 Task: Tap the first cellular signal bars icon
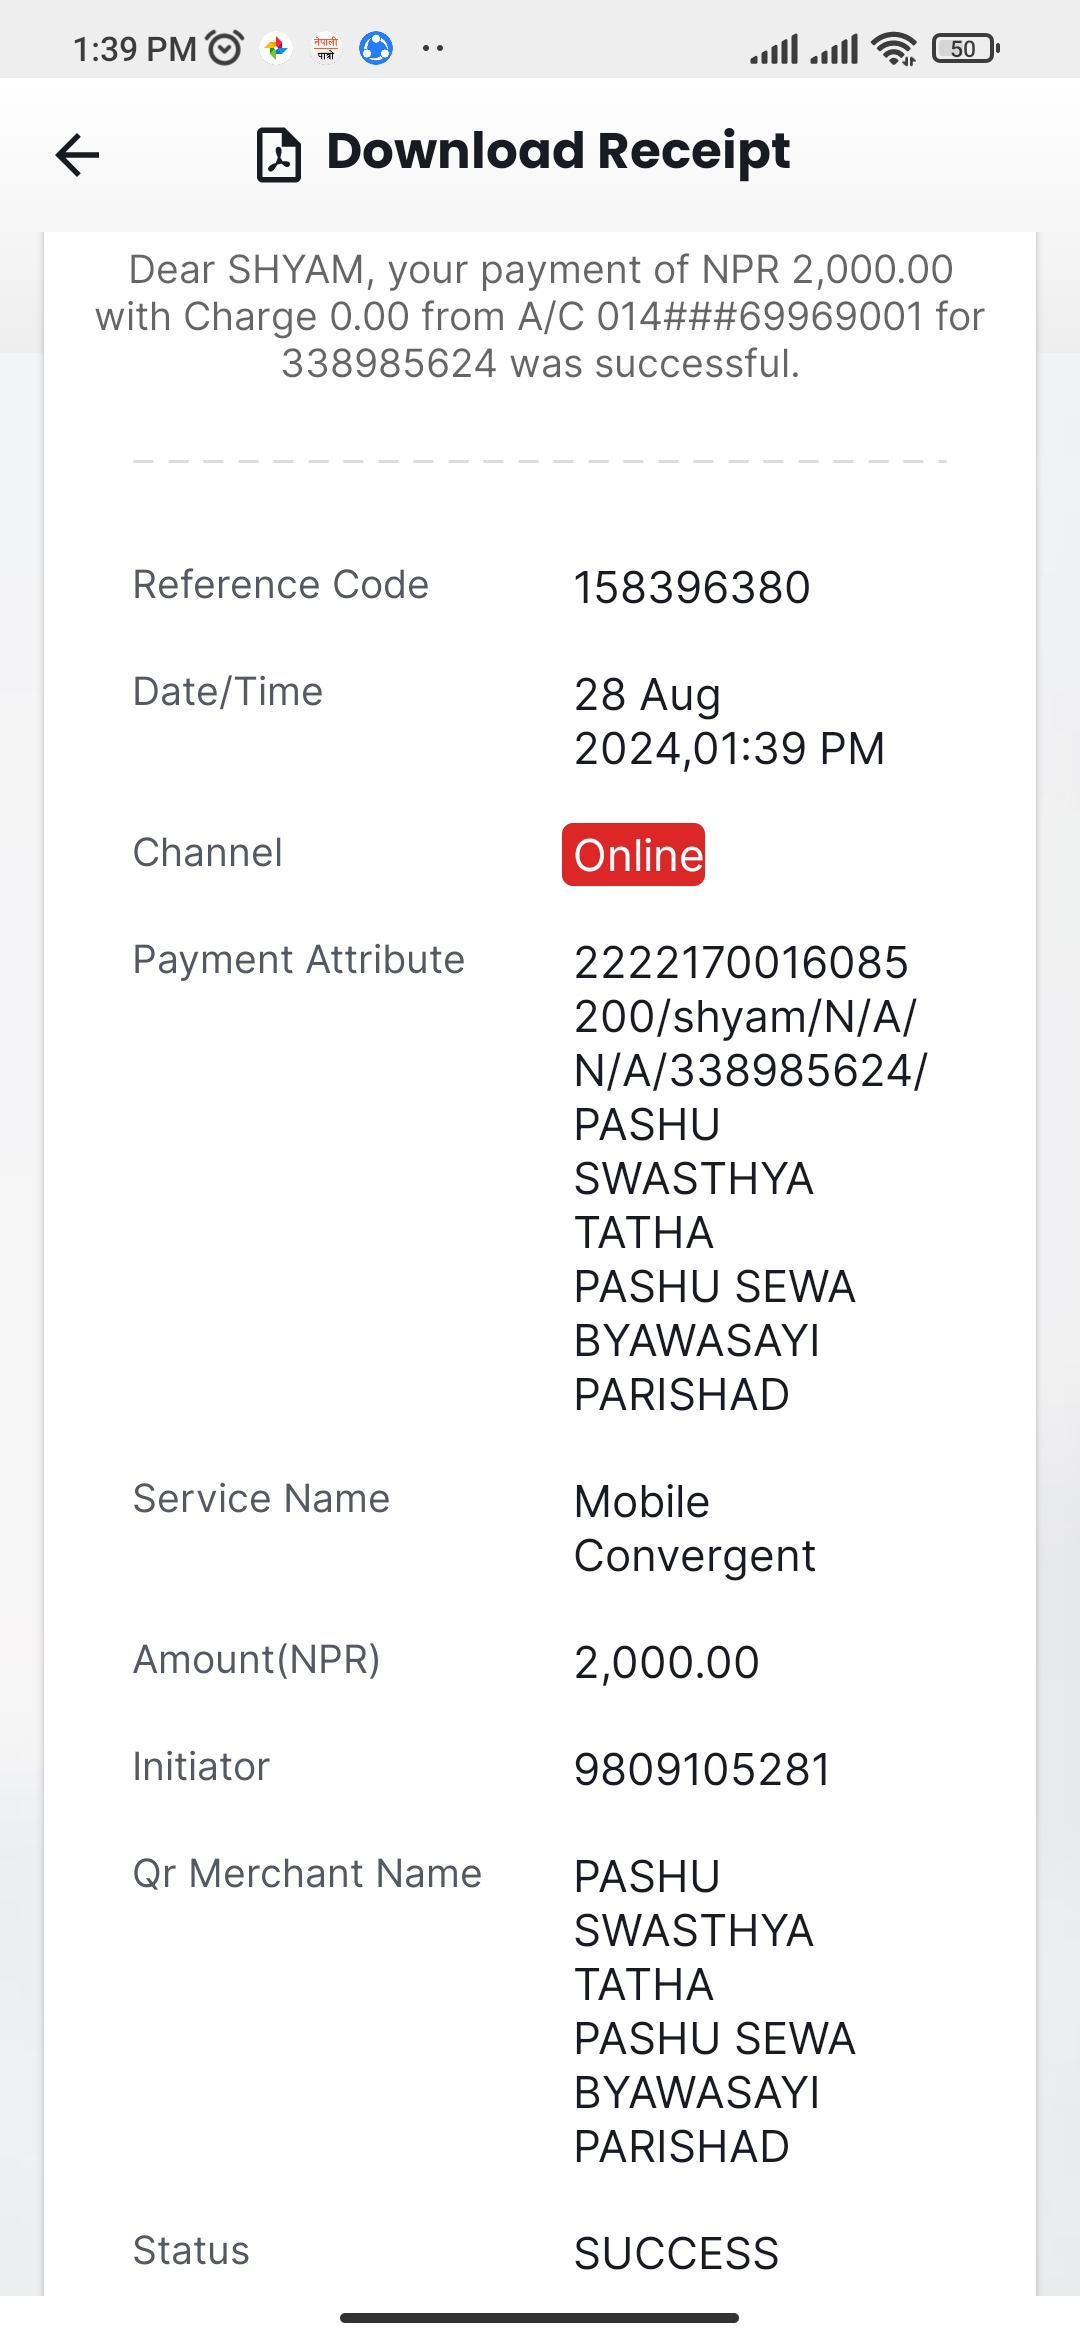pos(774,48)
